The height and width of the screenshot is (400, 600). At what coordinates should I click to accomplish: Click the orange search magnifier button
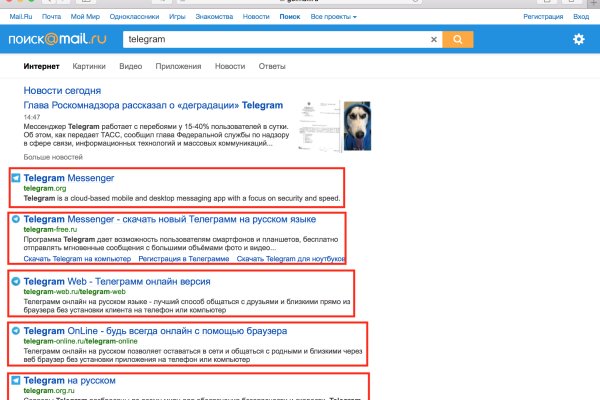[457, 40]
